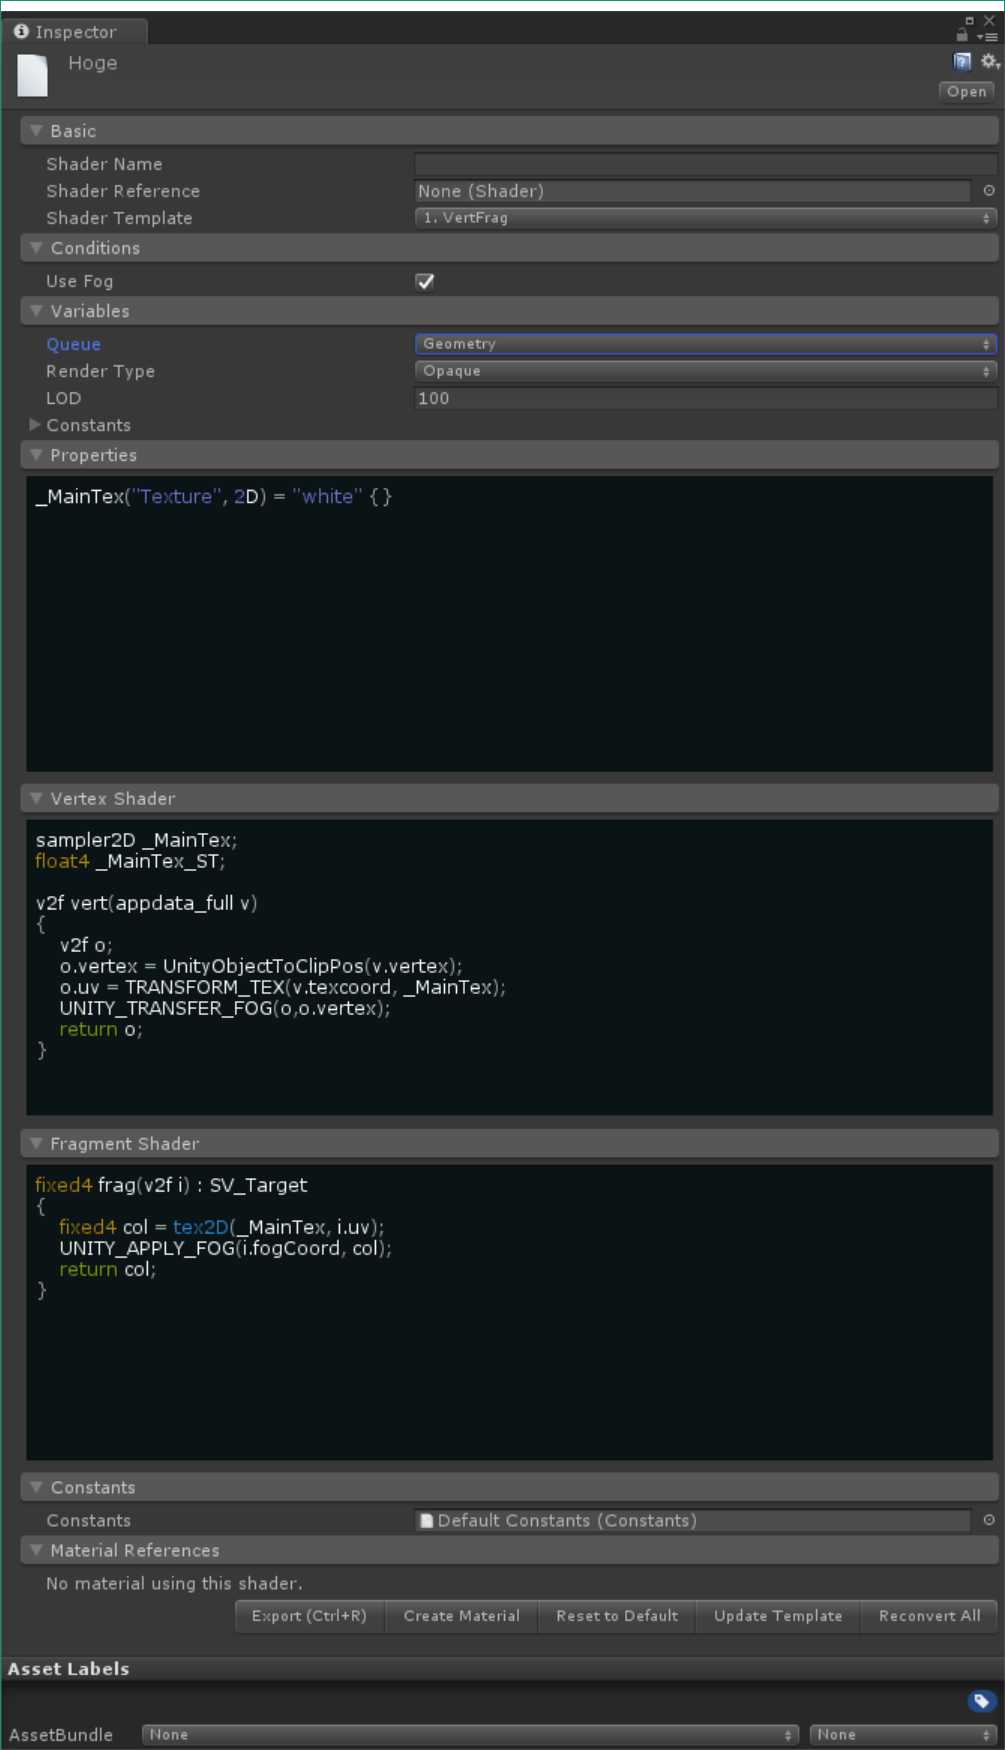Image resolution: width=1005 pixels, height=1750 pixels.
Task: Click the Shader Name input field
Action: pos(706,164)
